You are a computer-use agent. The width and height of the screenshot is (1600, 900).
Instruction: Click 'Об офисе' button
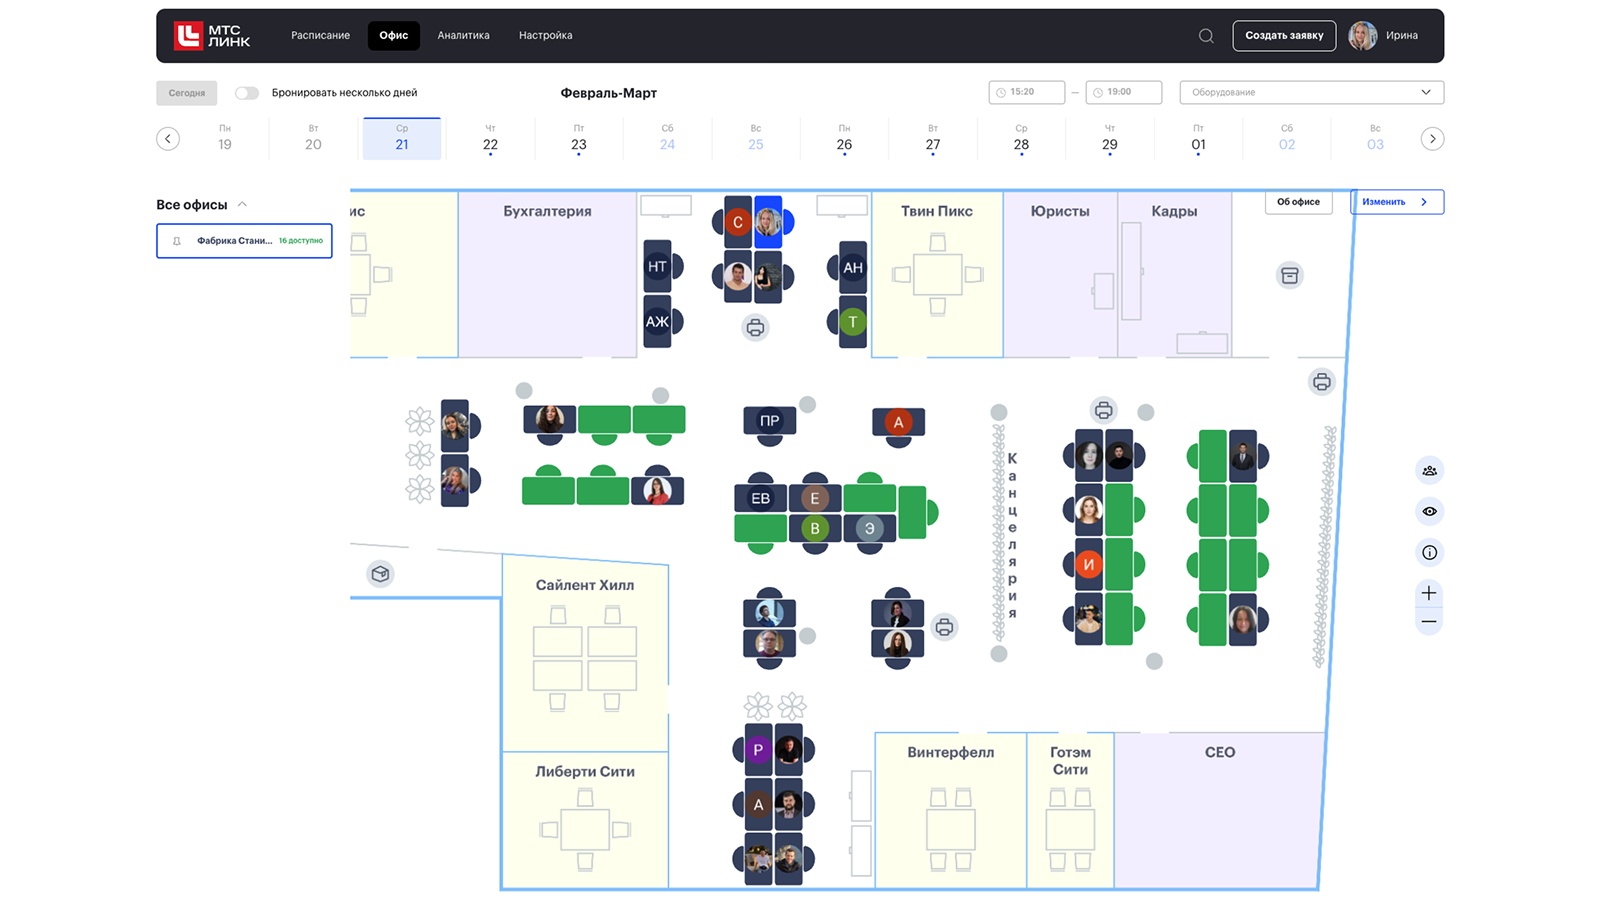(x=1298, y=202)
